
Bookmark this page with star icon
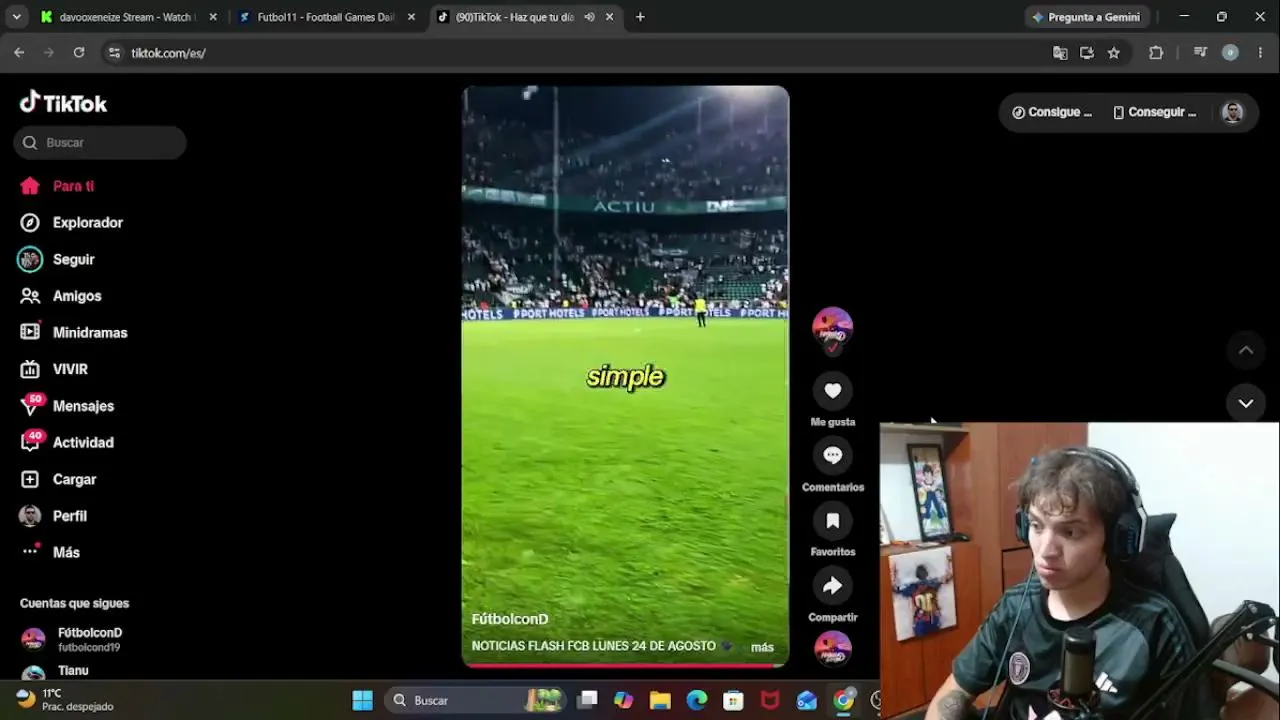pos(1113,53)
